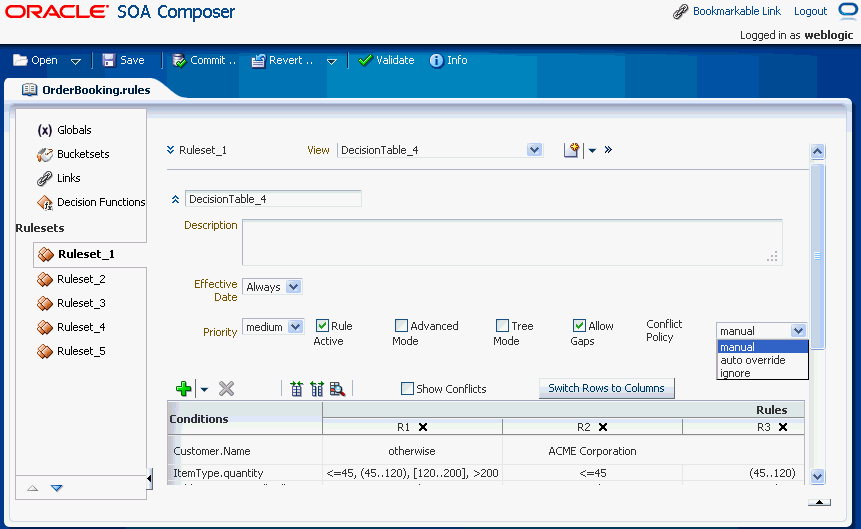Show dictionary Info
This screenshot has width=861, height=529.
[449, 60]
